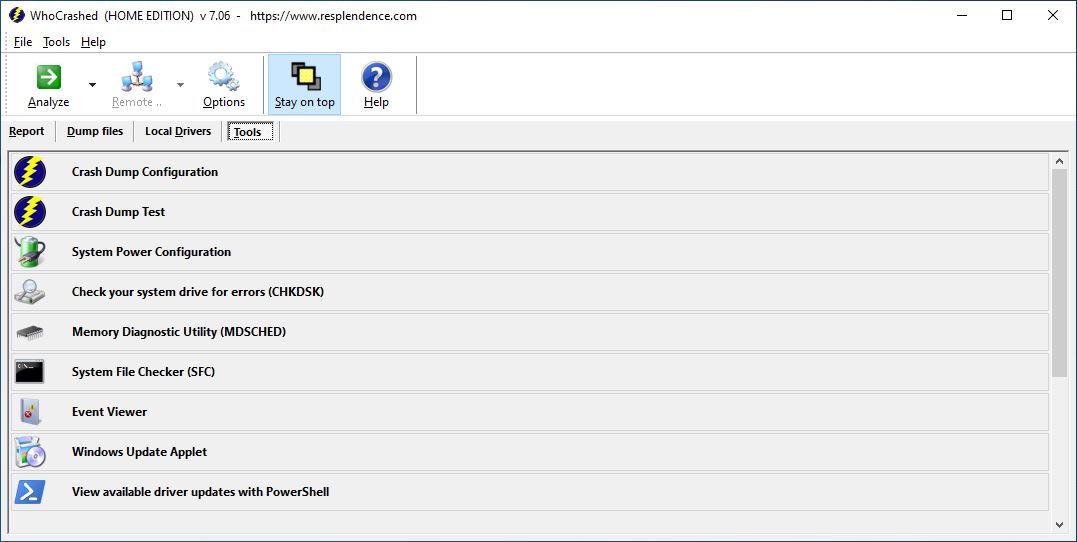Click the Remote network computers icon
The height and width of the screenshot is (542, 1077).
tap(137, 77)
